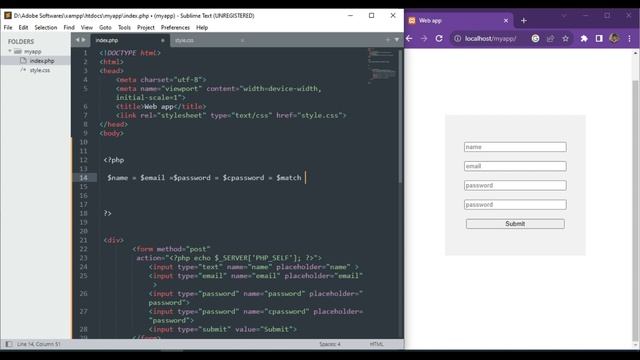Image resolution: width=640 pixels, height=360 pixels.
Task: Change indentation via Spaces: 4
Action: pos(330,344)
